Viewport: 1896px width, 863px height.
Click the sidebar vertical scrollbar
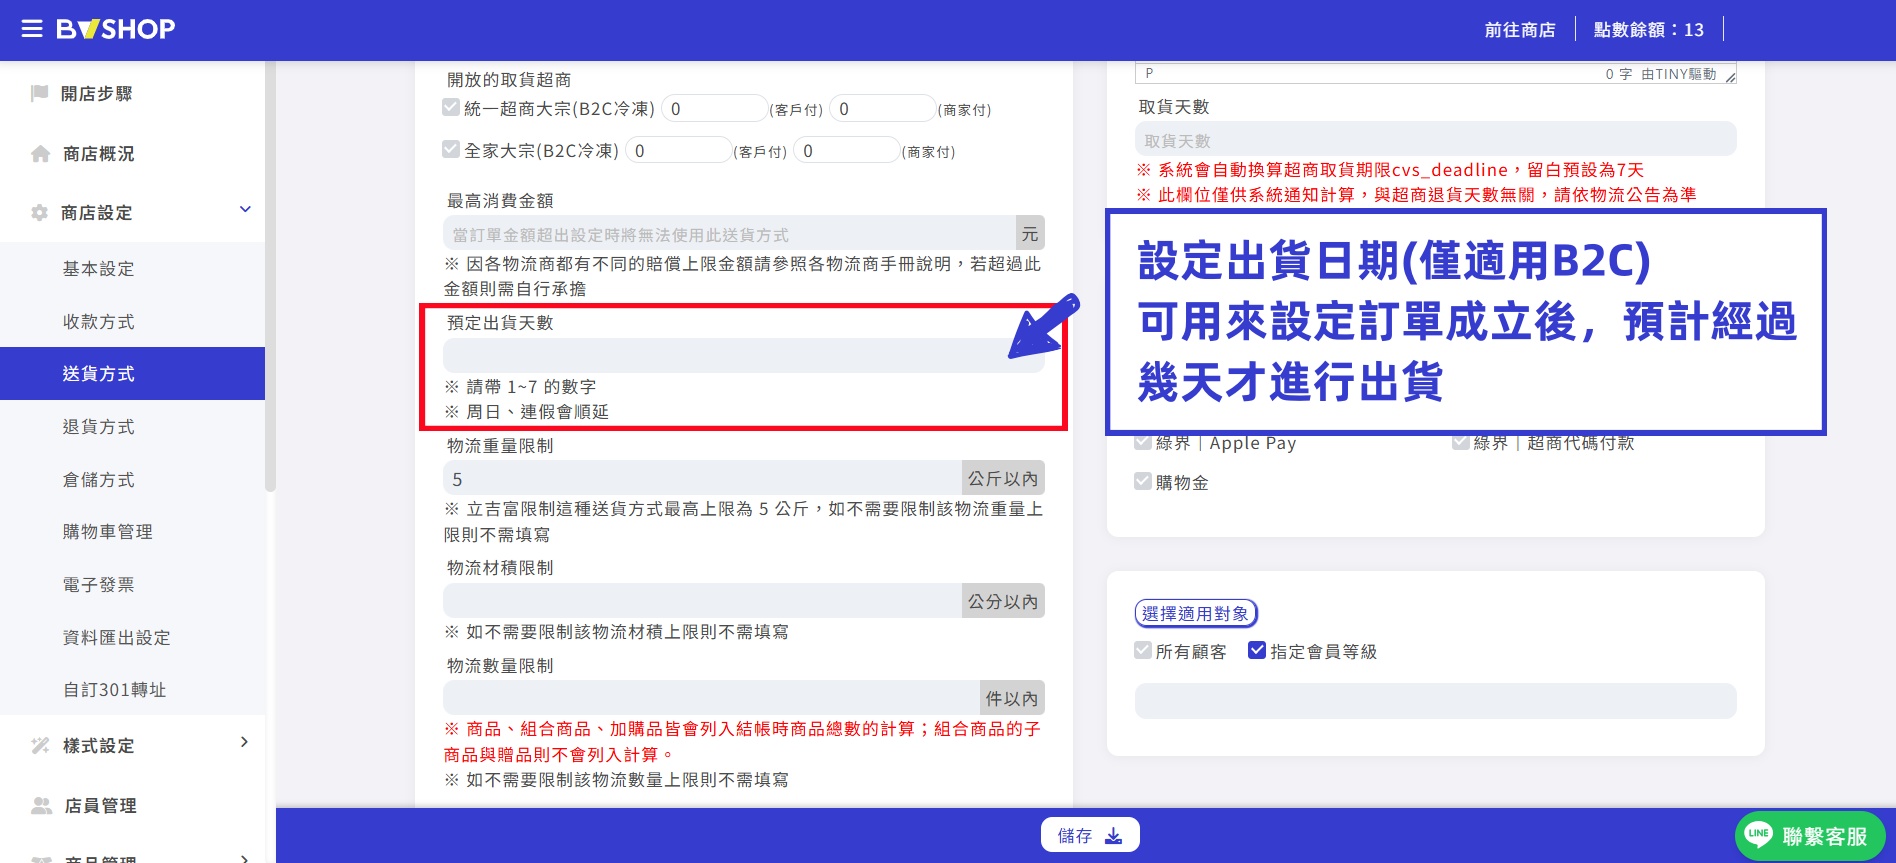pyautogui.click(x=270, y=277)
